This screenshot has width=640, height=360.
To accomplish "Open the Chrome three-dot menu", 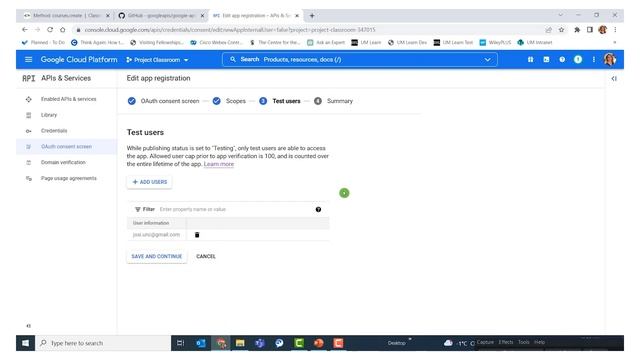I will coord(615,30).
